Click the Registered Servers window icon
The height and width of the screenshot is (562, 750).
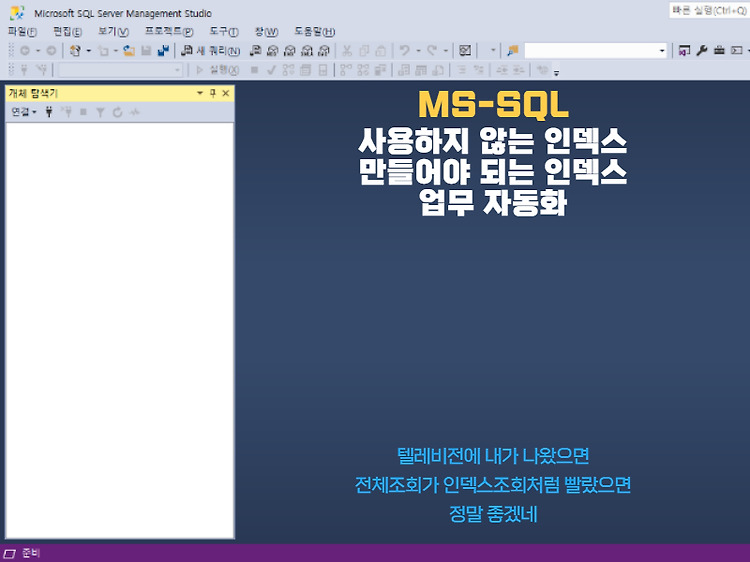tap(684, 50)
